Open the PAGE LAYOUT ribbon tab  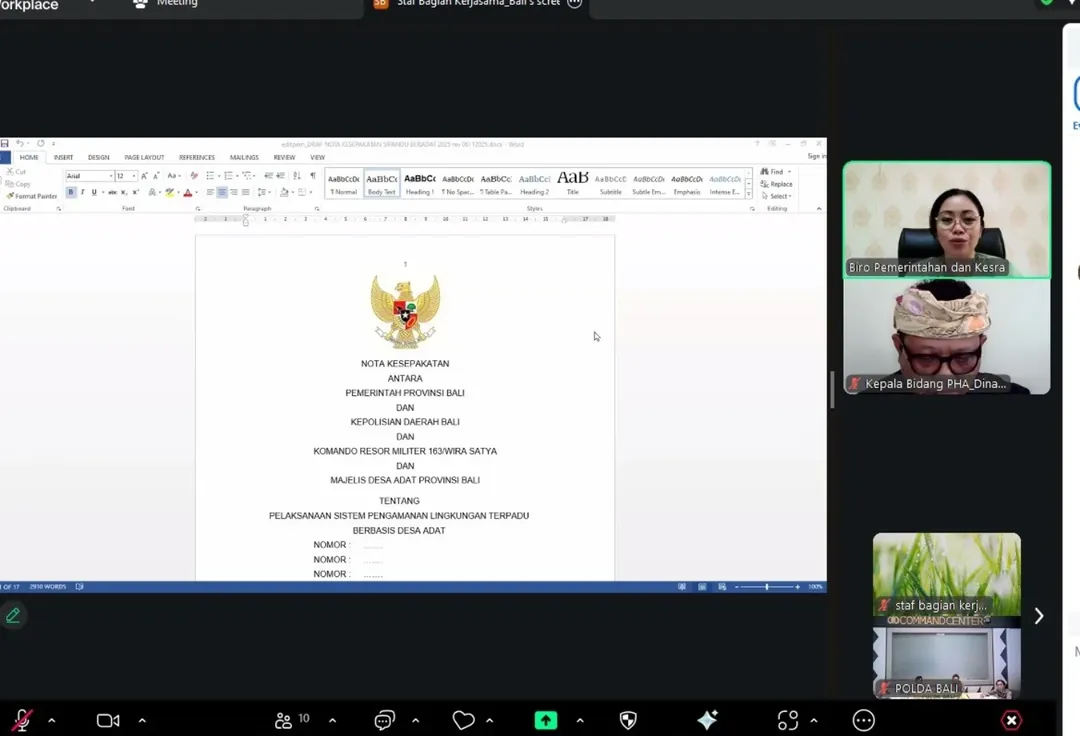pyautogui.click(x=144, y=157)
